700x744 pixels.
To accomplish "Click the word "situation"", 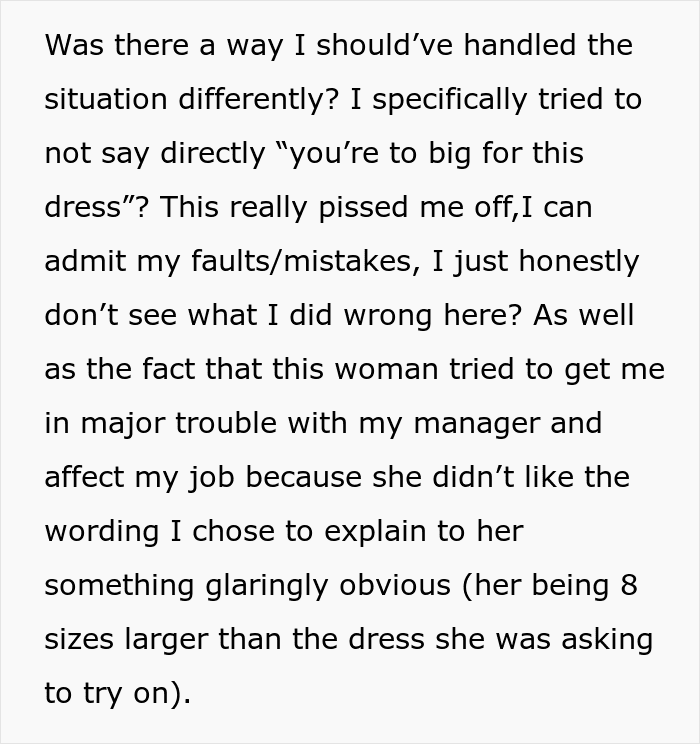I will tap(106, 99).
